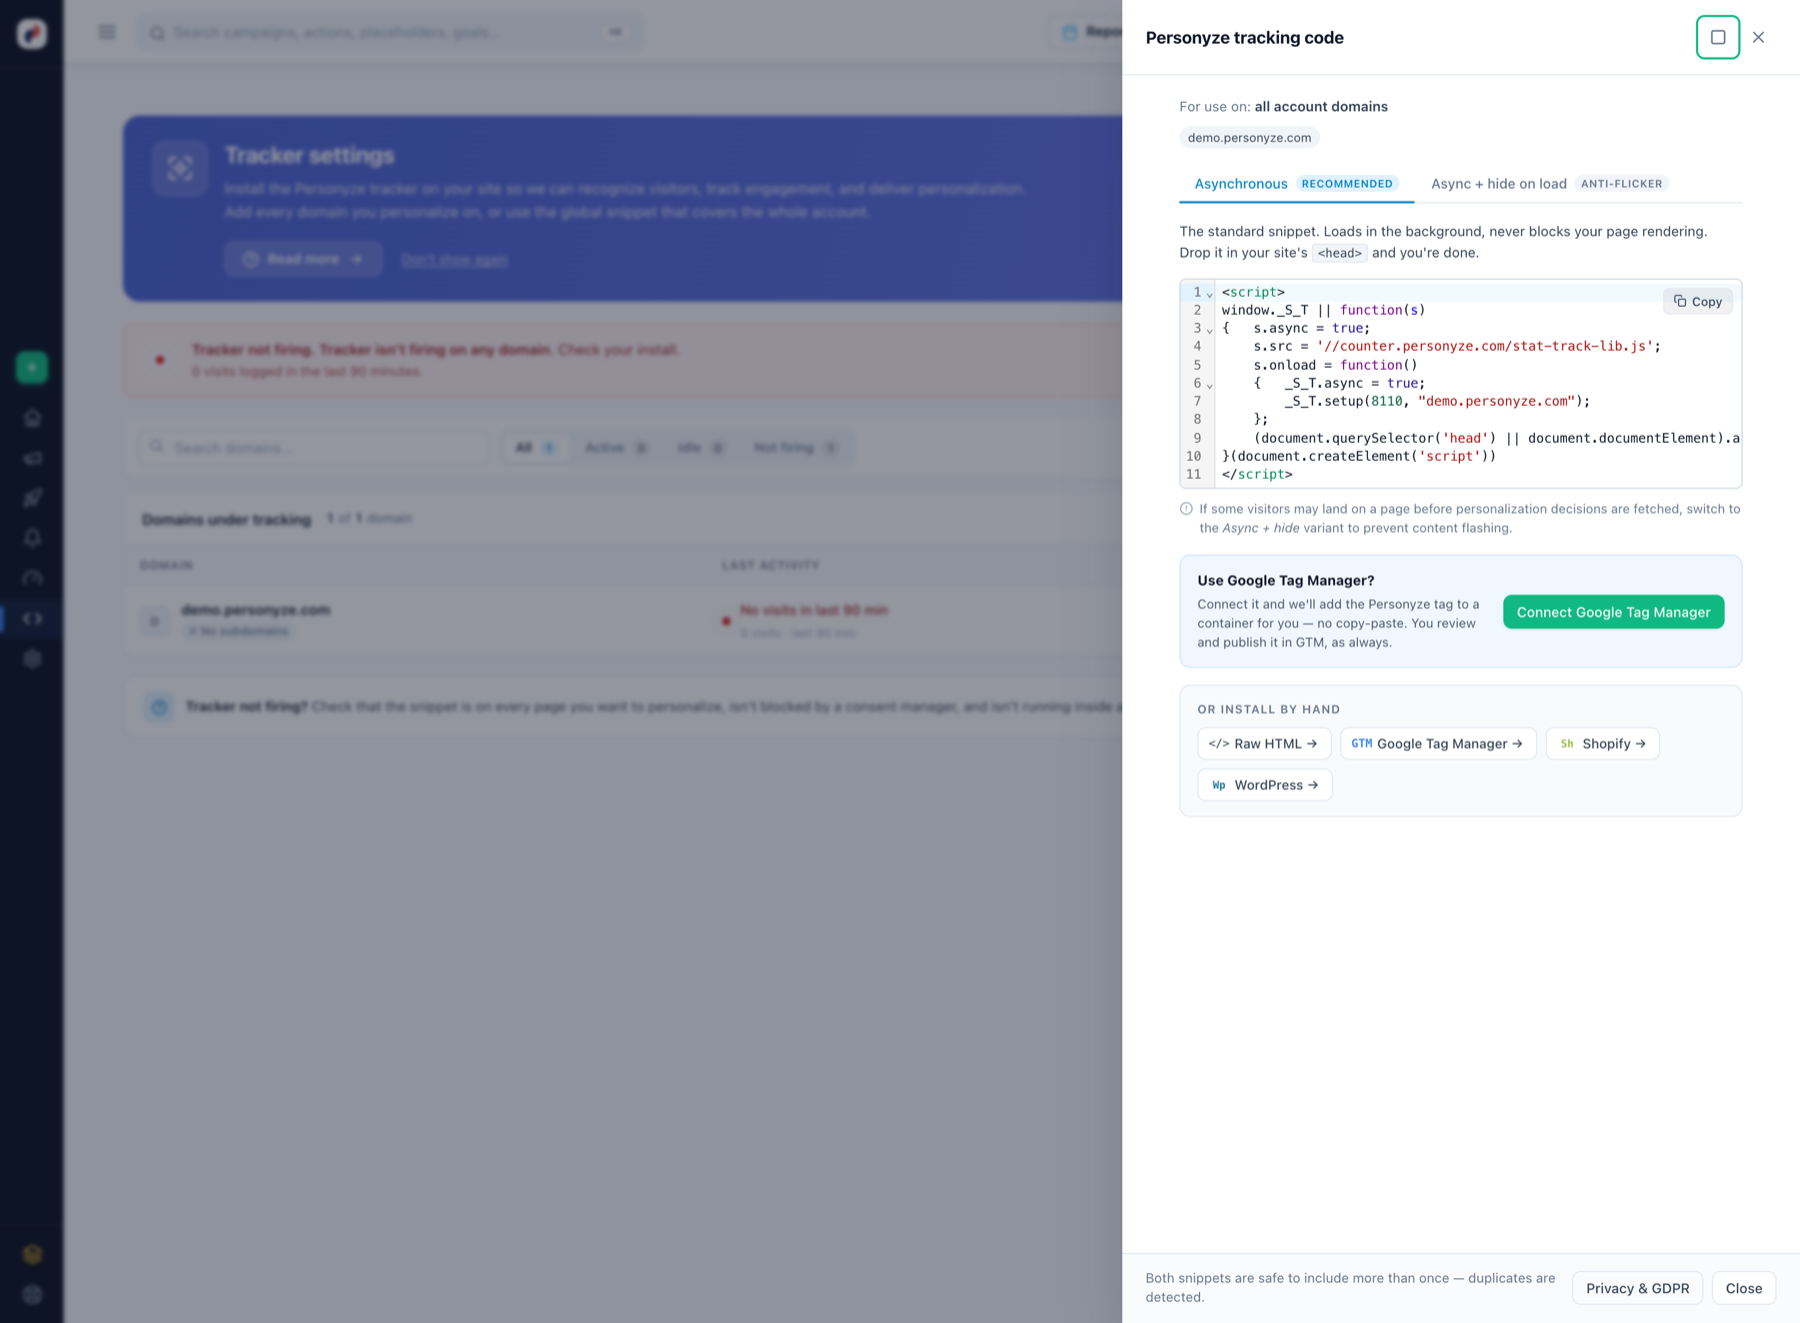Collapse code fold arrow on line 1

point(1209,294)
